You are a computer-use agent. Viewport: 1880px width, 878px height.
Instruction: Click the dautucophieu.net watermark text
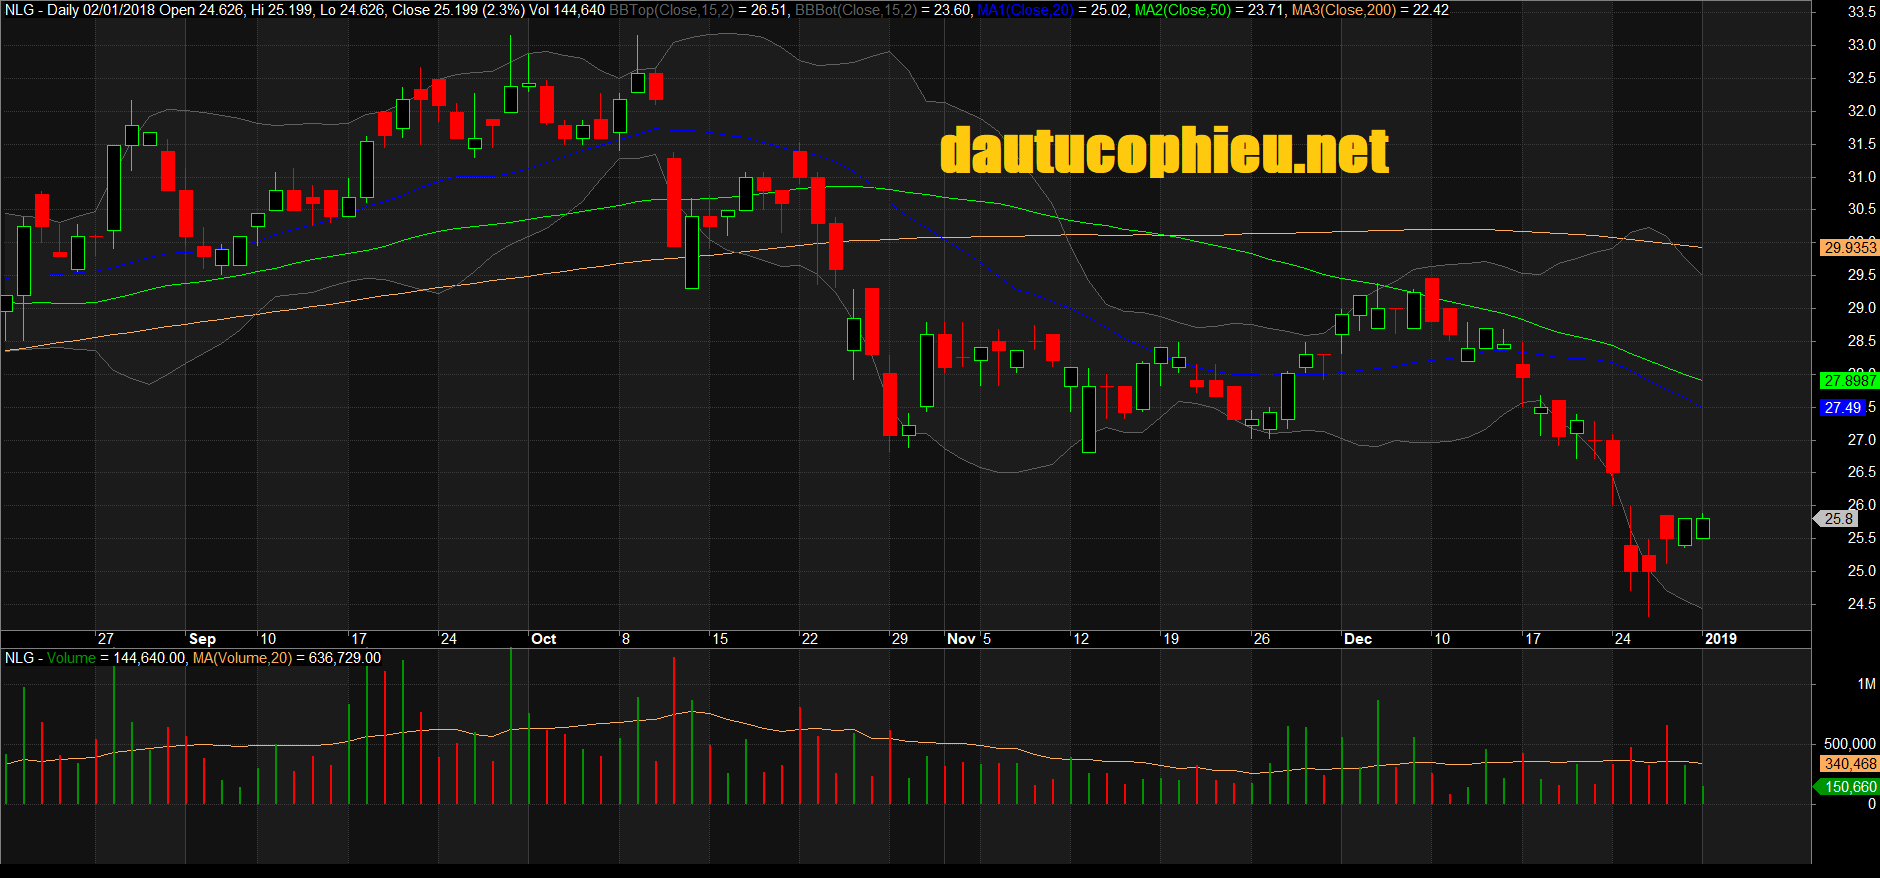tap(1164, 152)
